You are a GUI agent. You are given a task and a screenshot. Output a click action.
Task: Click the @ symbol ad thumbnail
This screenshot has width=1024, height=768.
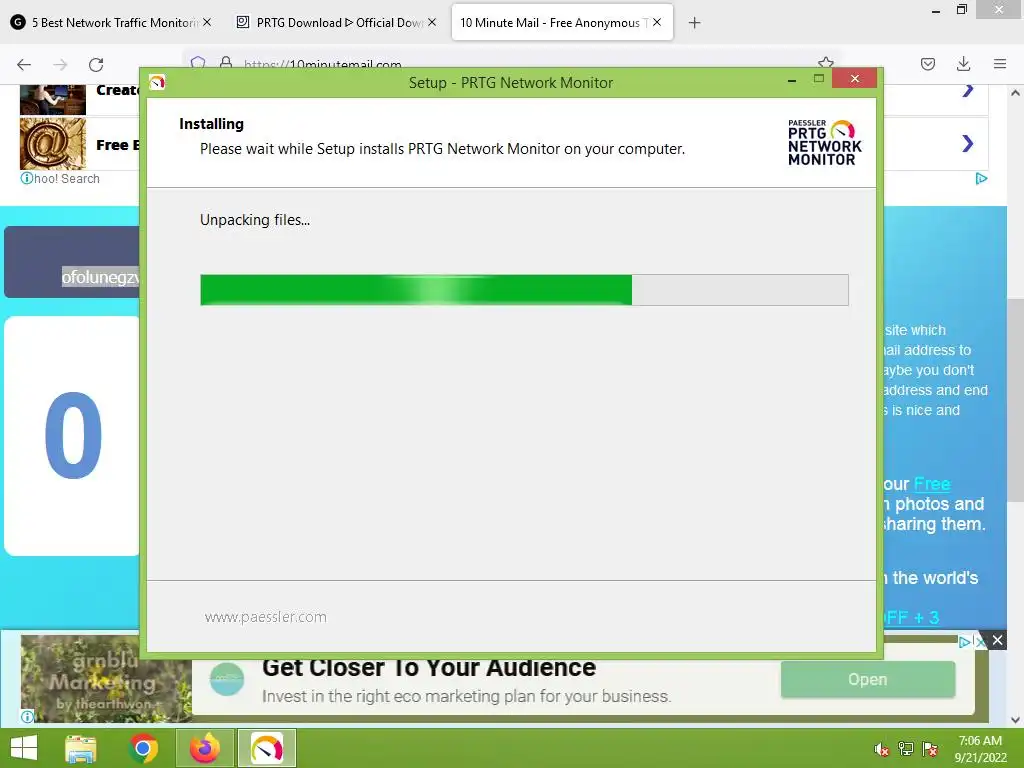point(53,144)
